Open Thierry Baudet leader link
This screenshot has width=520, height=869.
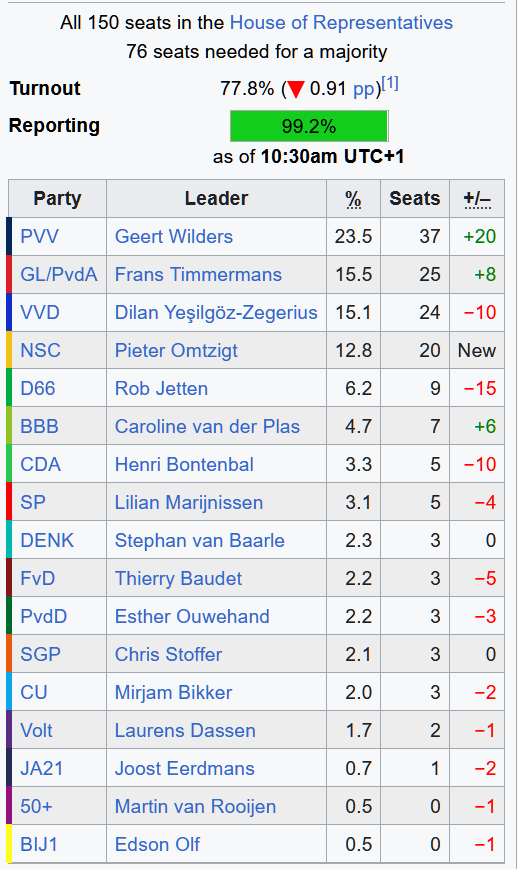[x=178, y=579]
